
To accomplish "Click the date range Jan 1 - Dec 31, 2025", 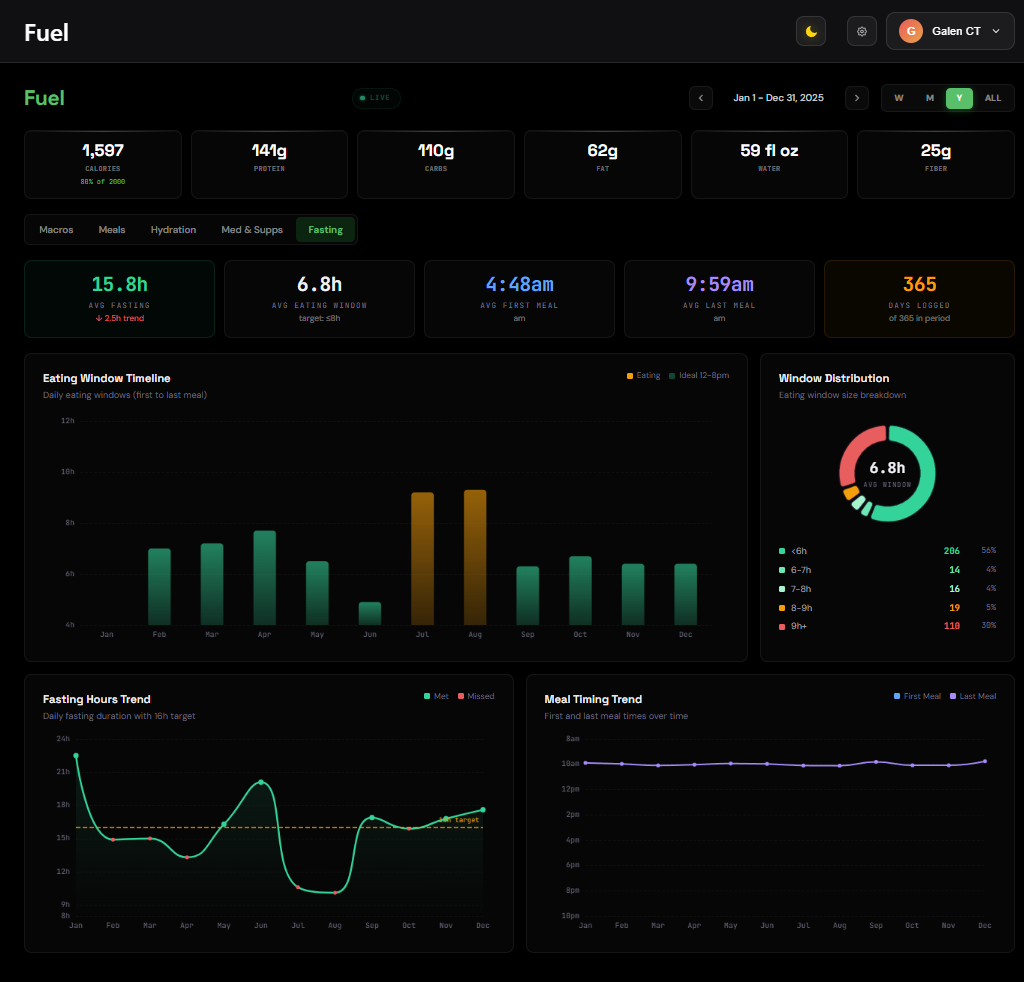I will pyautogui.click(x=778, y=98).
